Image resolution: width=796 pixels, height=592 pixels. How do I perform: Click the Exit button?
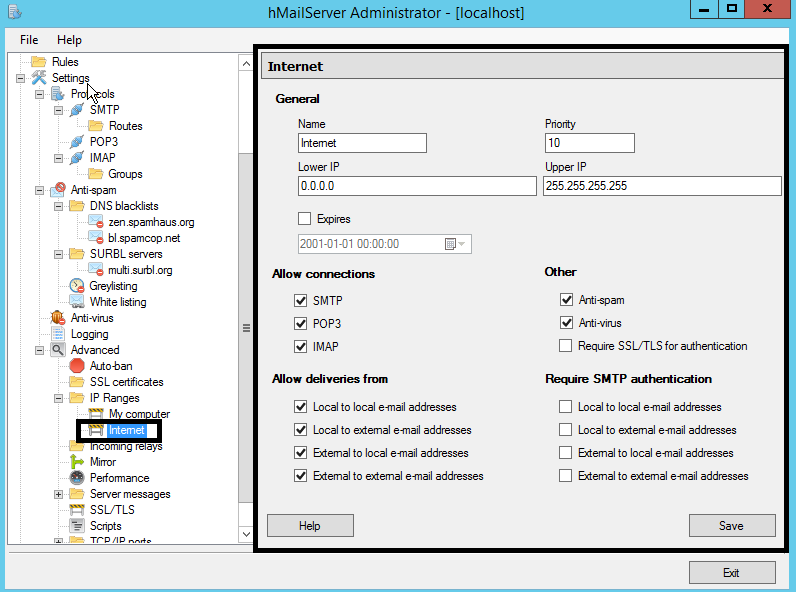tap(732, 573)
